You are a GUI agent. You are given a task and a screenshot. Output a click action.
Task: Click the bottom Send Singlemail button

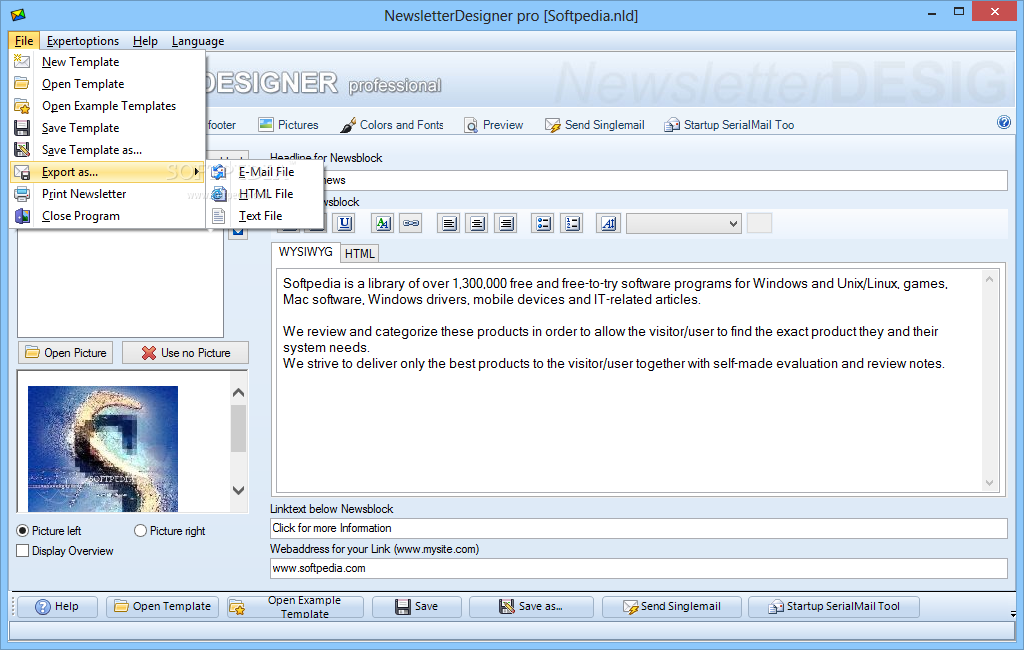point(671,606)
